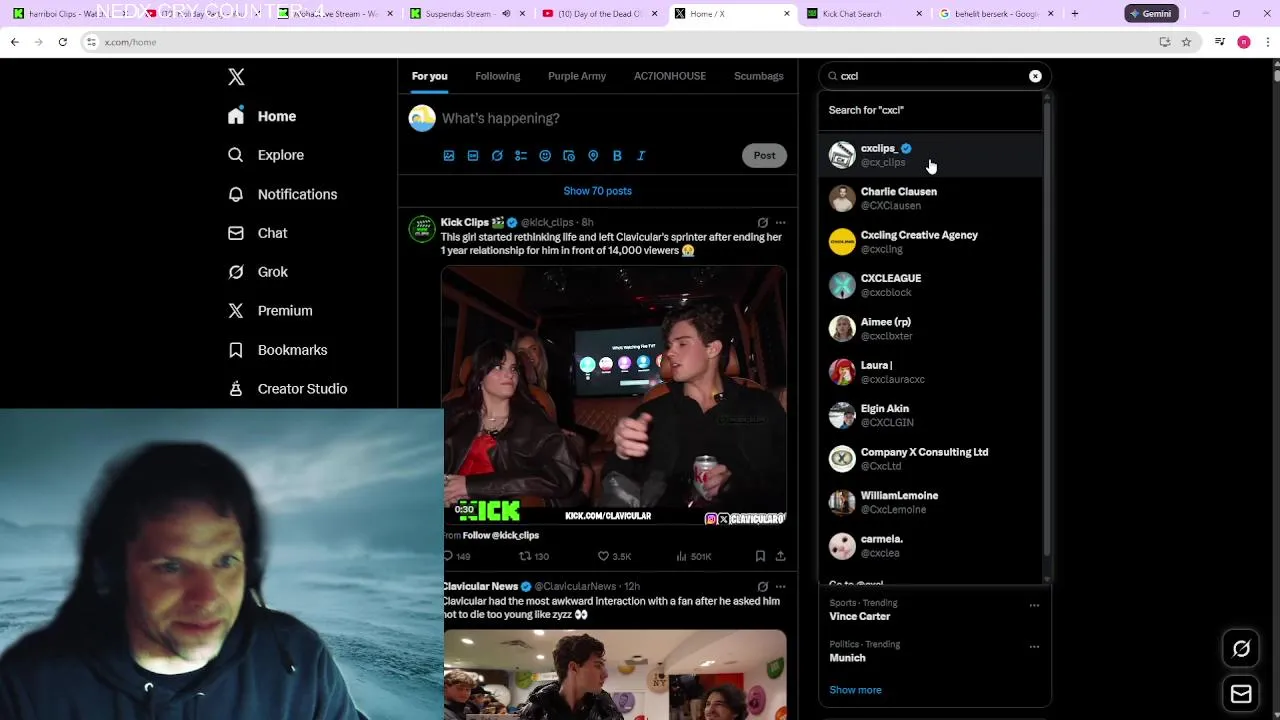Image resolution: width=1280 pixels, height=720 pixels.
Task: Switch to the Following tab
Action: pyautogui.click(x=498, y=76)
